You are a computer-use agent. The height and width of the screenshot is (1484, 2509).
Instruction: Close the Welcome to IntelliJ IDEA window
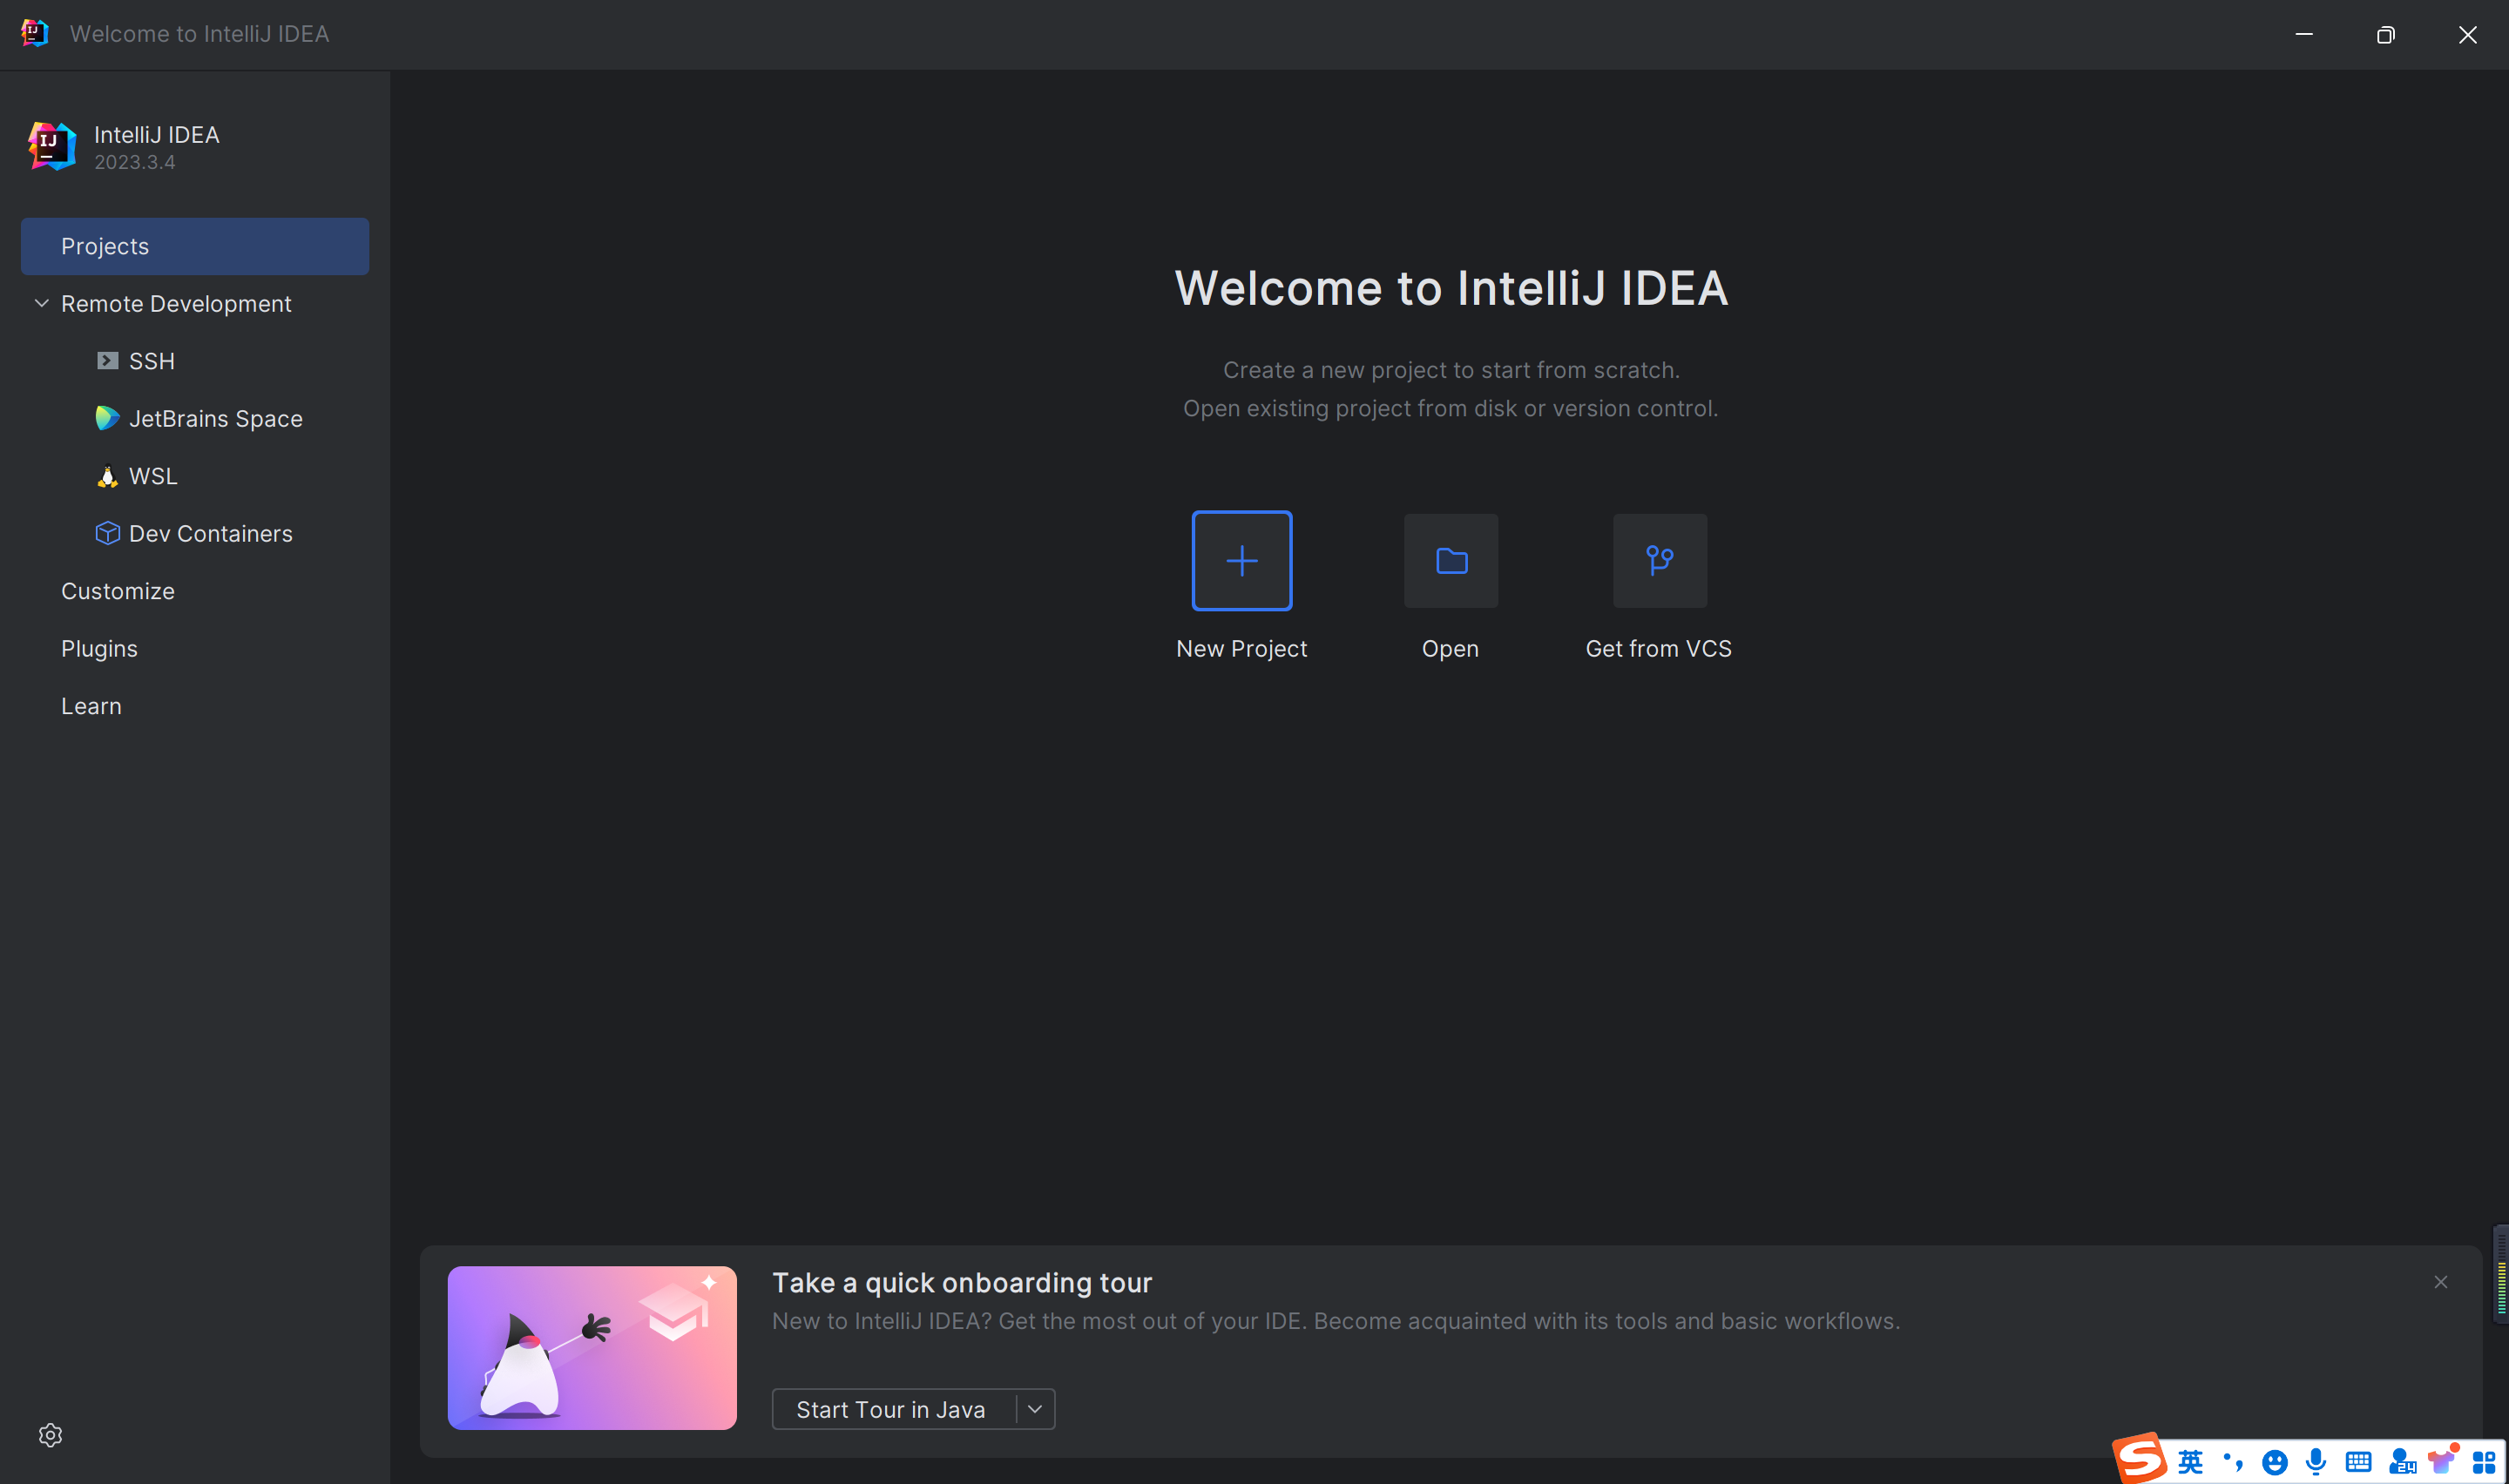(2468, 34)
